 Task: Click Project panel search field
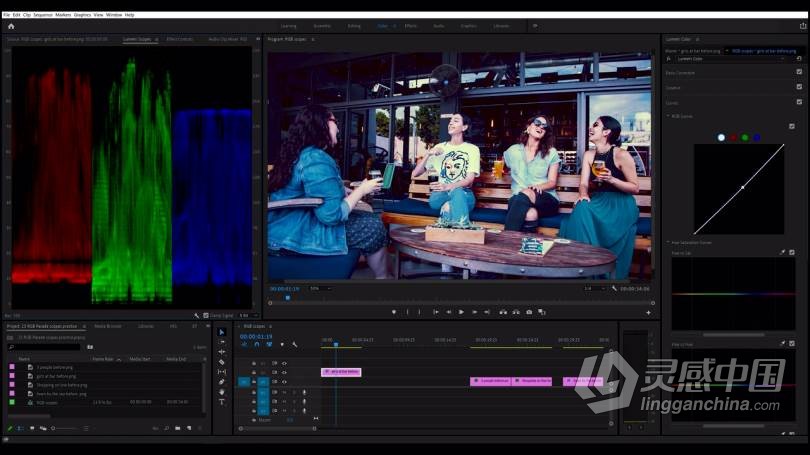pyautogui.click(x=44, y=347)
